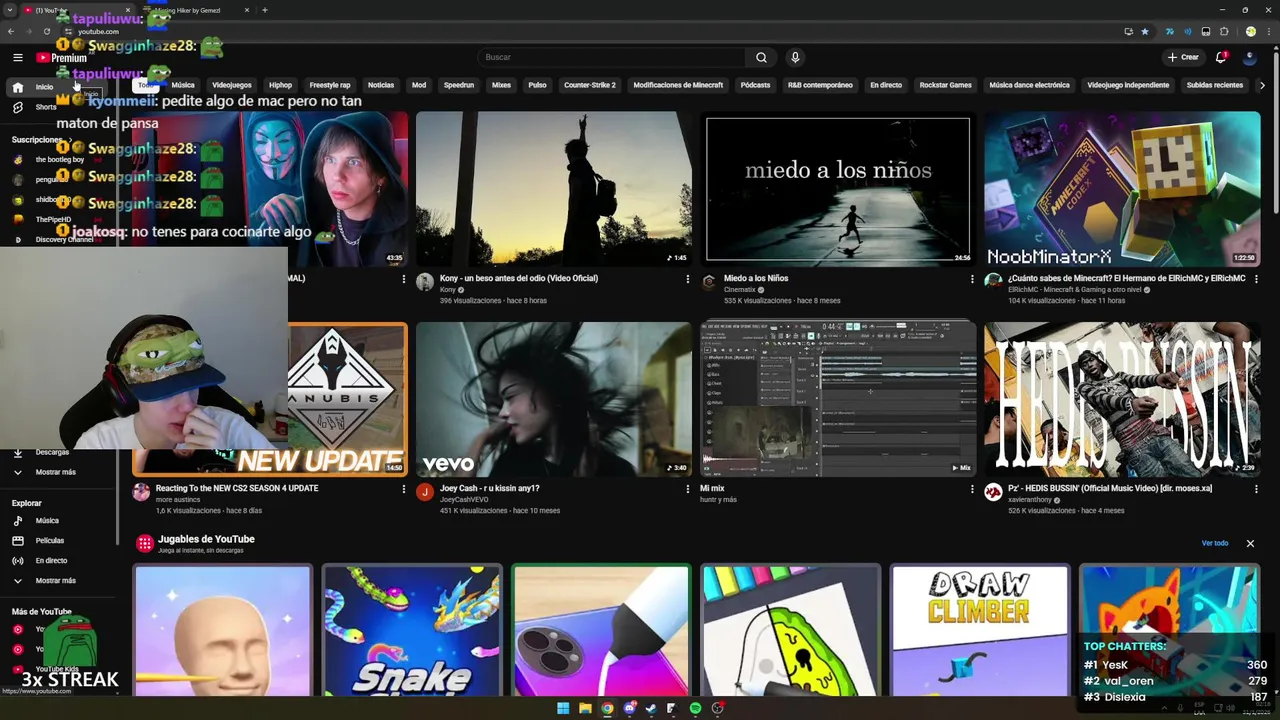Switch to the second Chrome tab
This screenshot has height=720, width=1280.
point(195,10)
